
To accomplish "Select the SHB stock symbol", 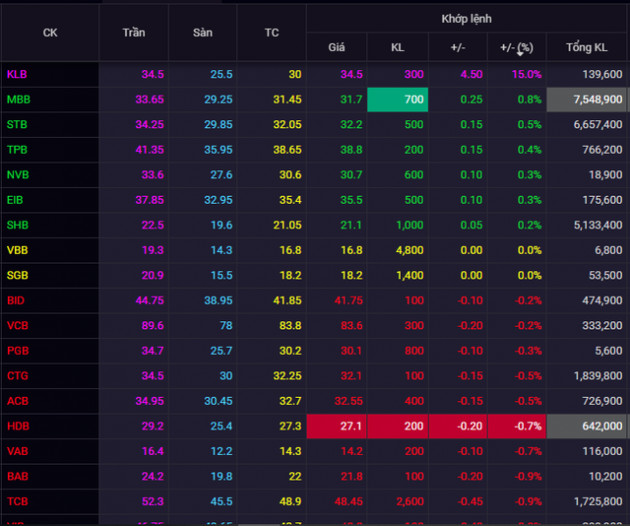I will click(17, 225).
